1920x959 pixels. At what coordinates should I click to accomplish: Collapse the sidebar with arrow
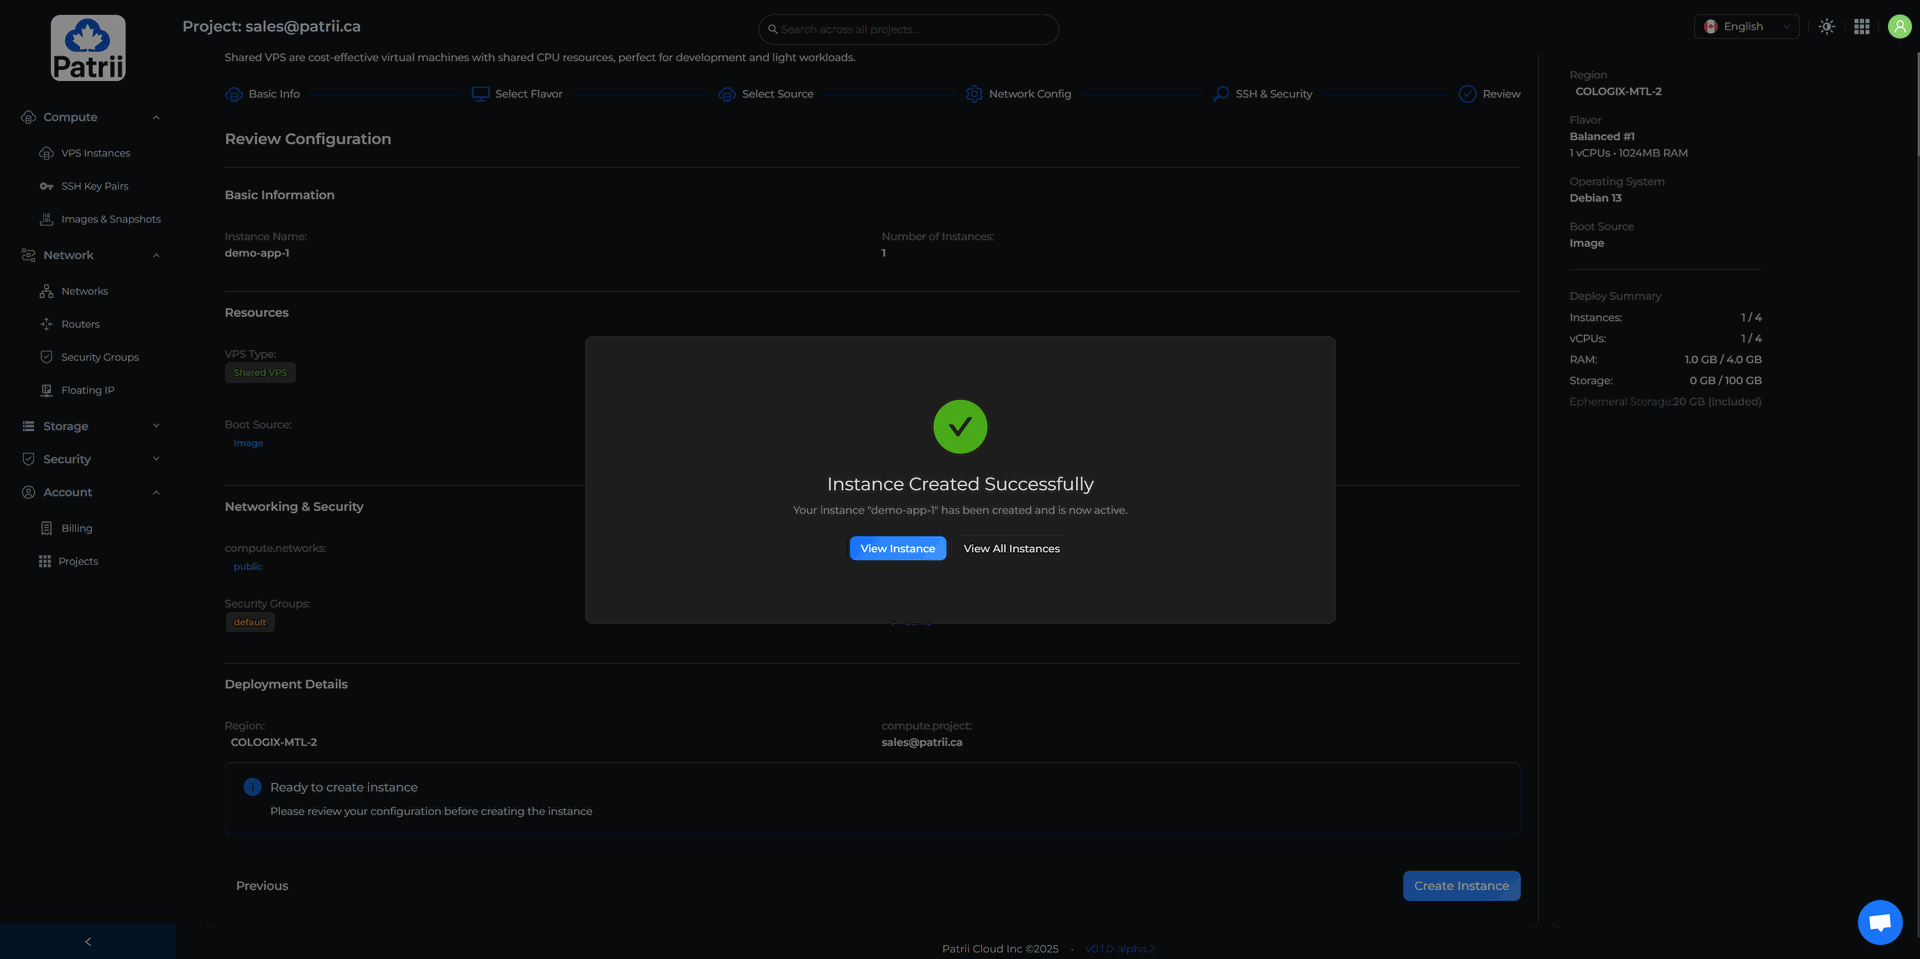[88, 941]
